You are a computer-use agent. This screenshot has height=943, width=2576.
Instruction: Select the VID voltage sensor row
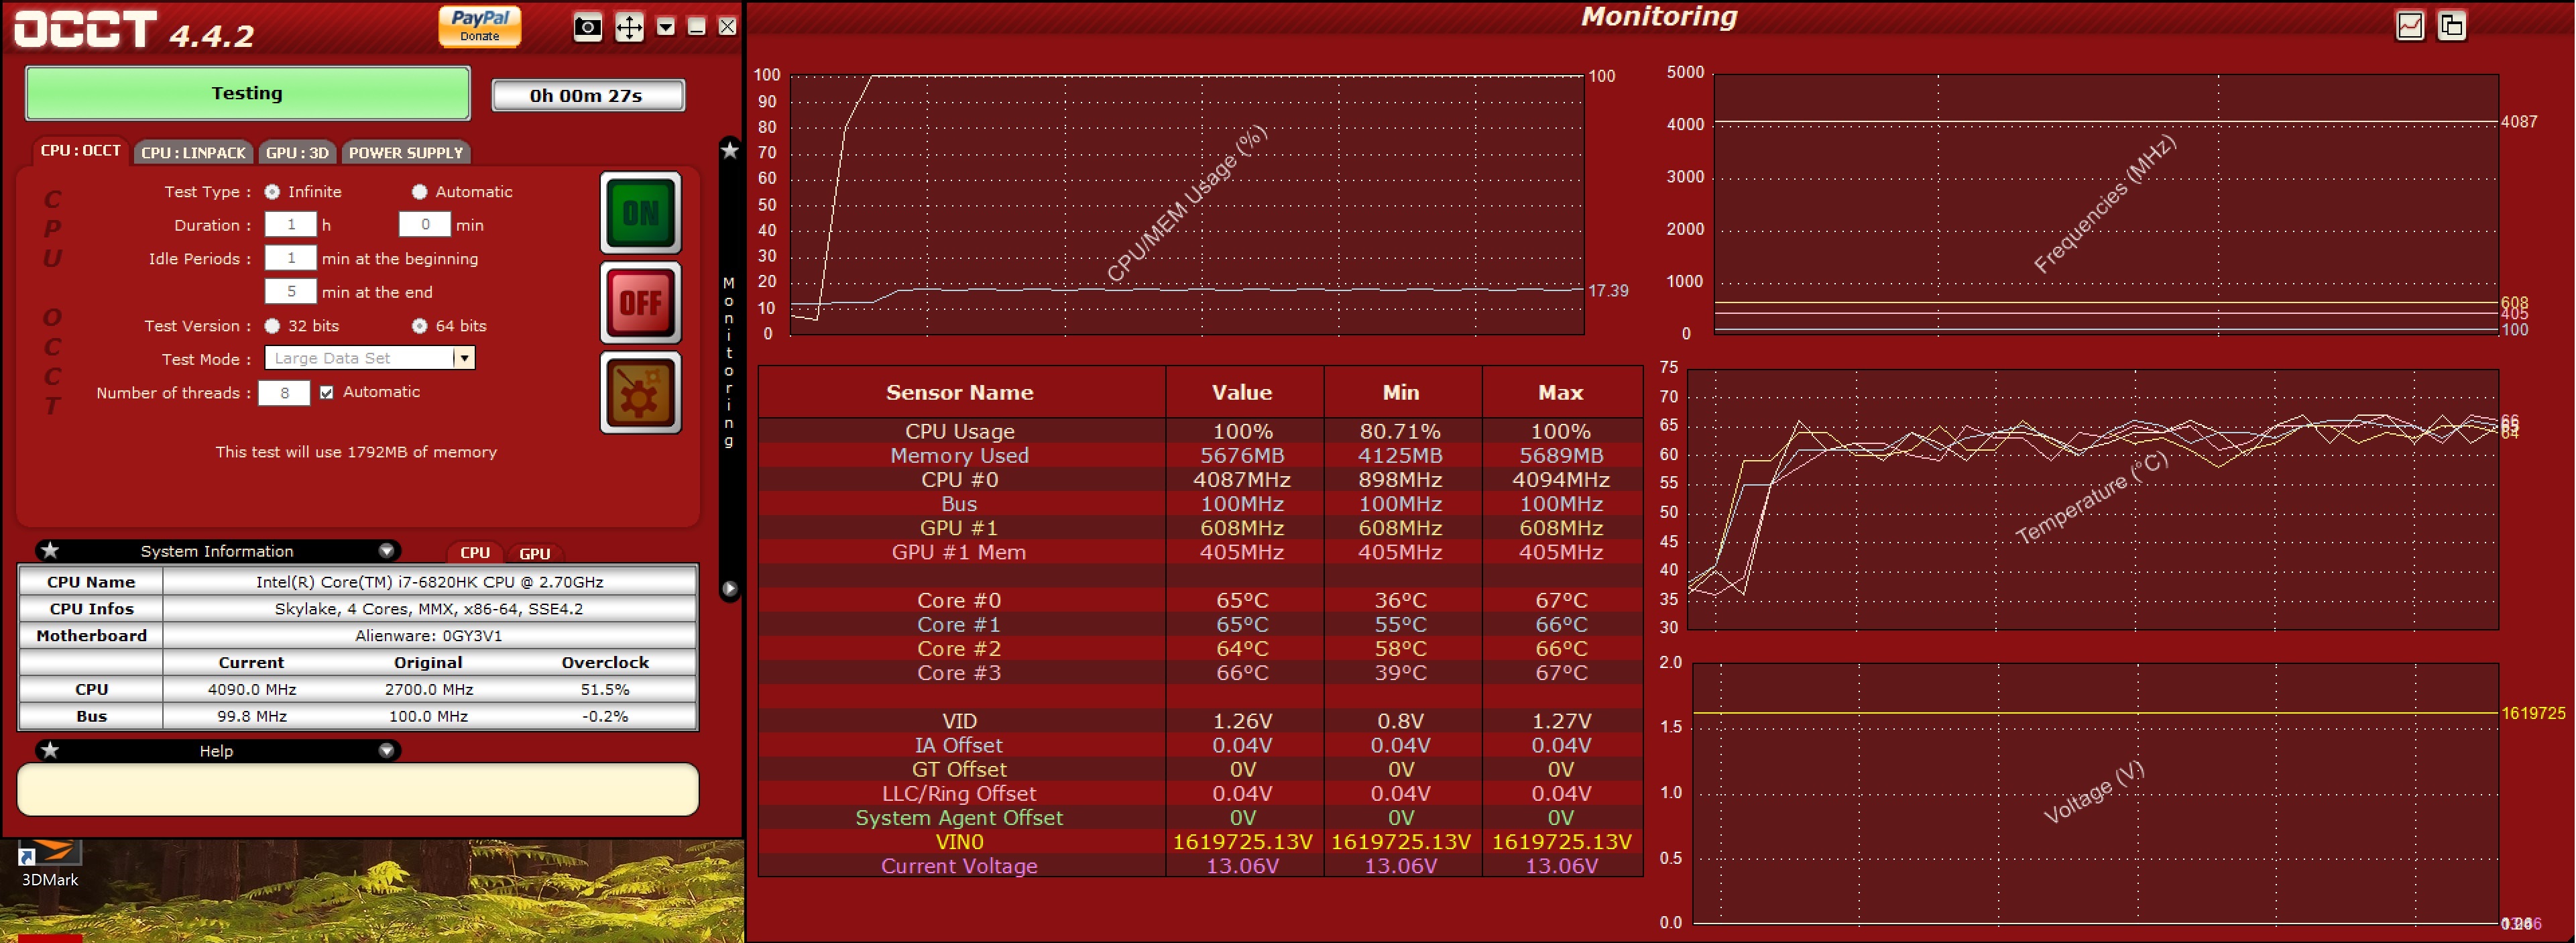1200,721
